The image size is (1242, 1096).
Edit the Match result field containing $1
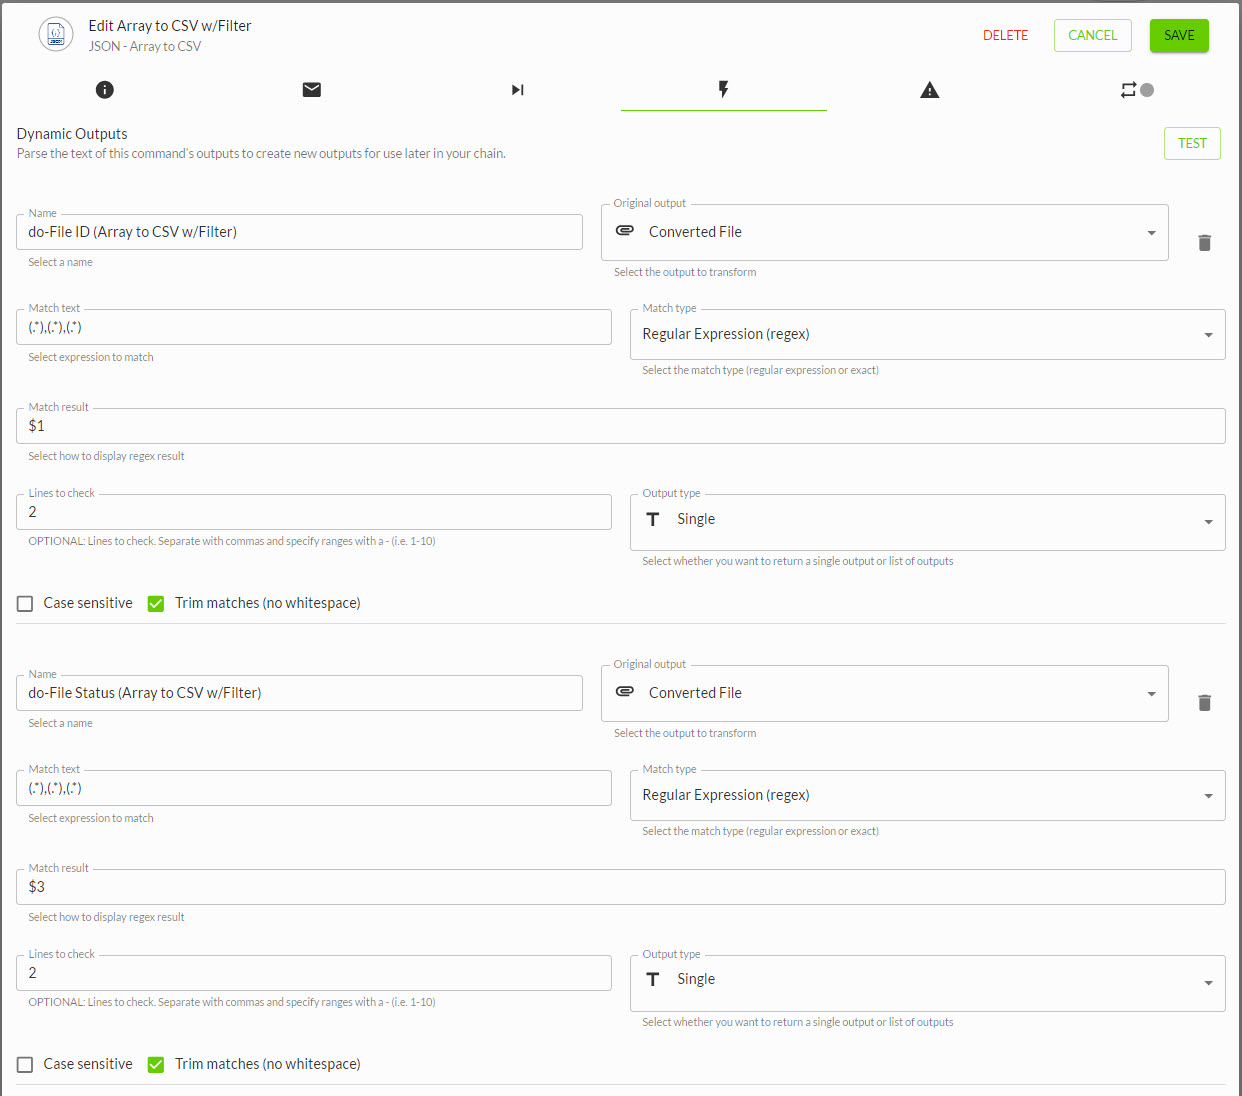point(620,425)
